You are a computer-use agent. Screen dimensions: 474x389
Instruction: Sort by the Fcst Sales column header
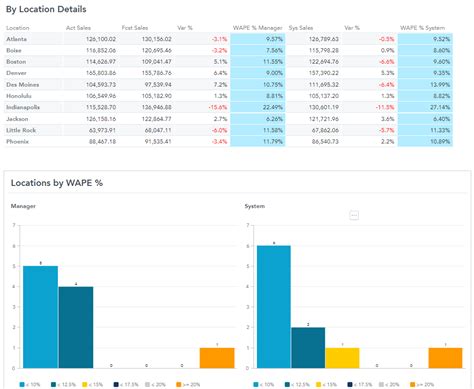click(135, 28)
